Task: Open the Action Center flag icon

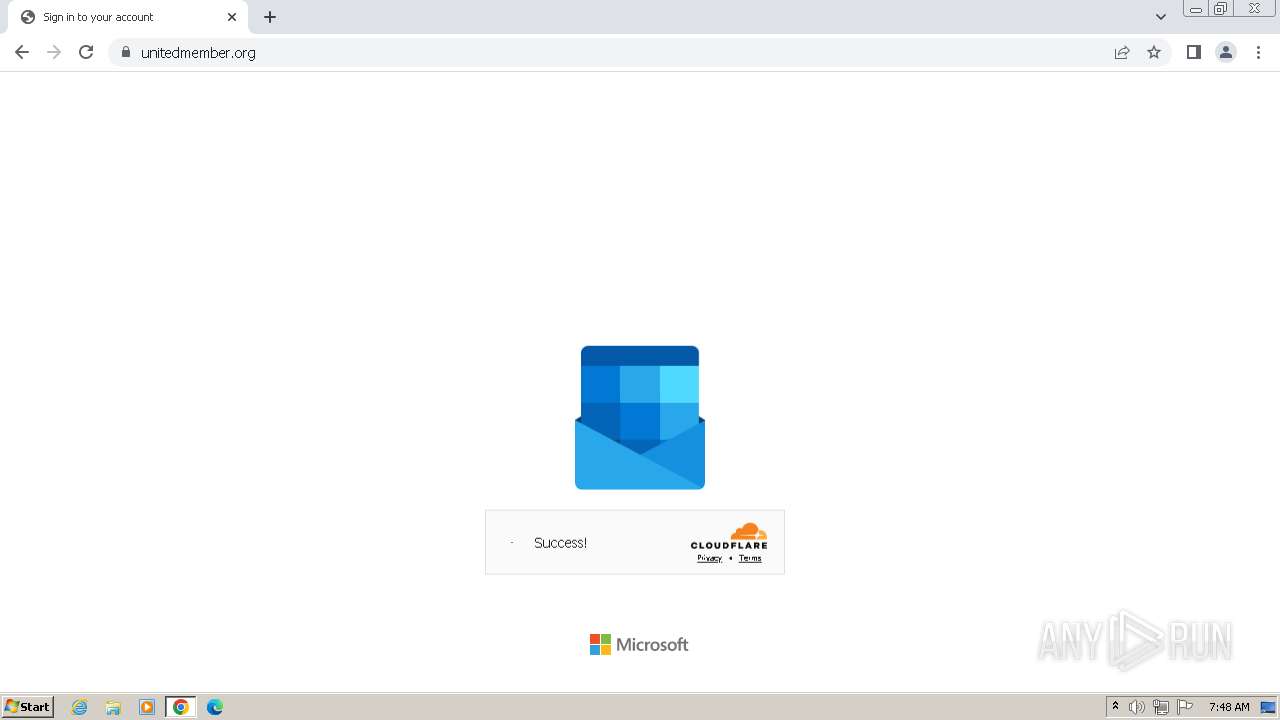Action: pos(1185,707)
